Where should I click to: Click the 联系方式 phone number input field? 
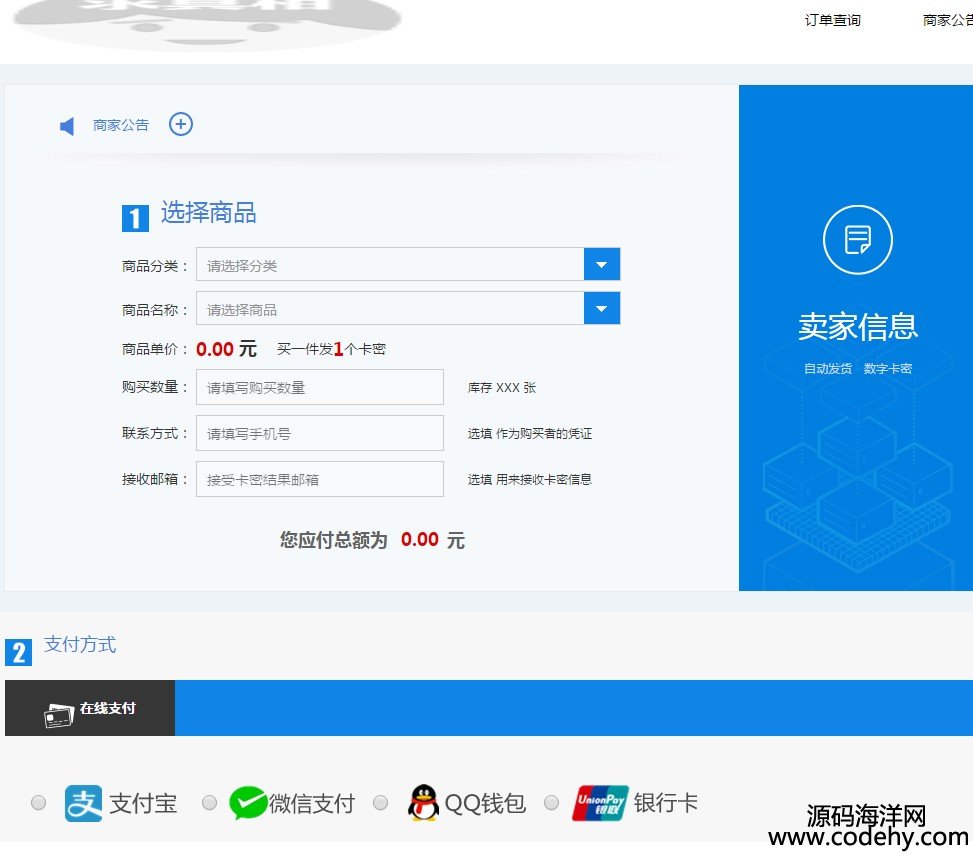[x=320, y=433]
